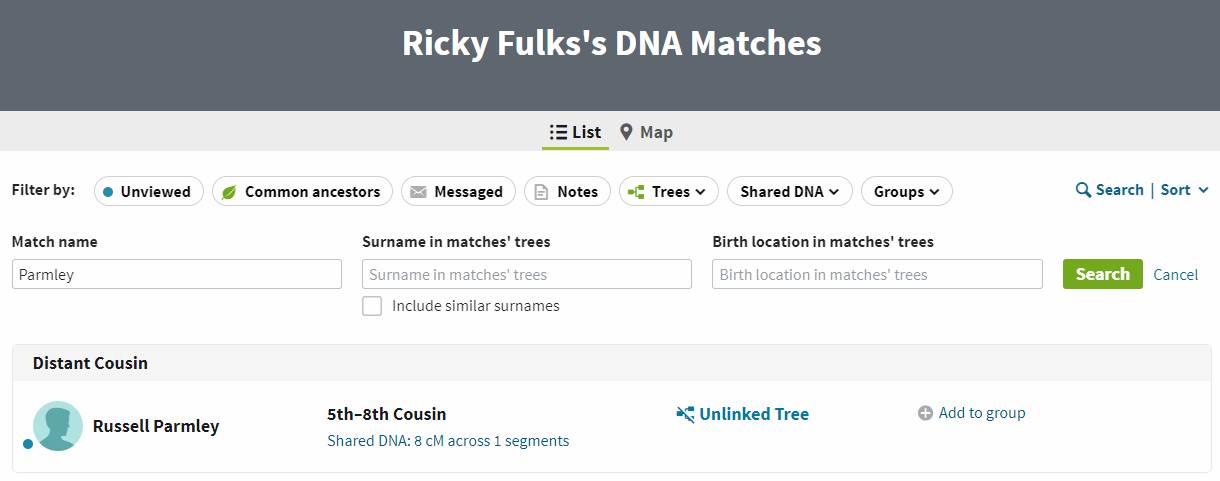The width and height of the screenshot is (1220, 481).
Task: Click the Cancel link
Action: [1175, 275]
